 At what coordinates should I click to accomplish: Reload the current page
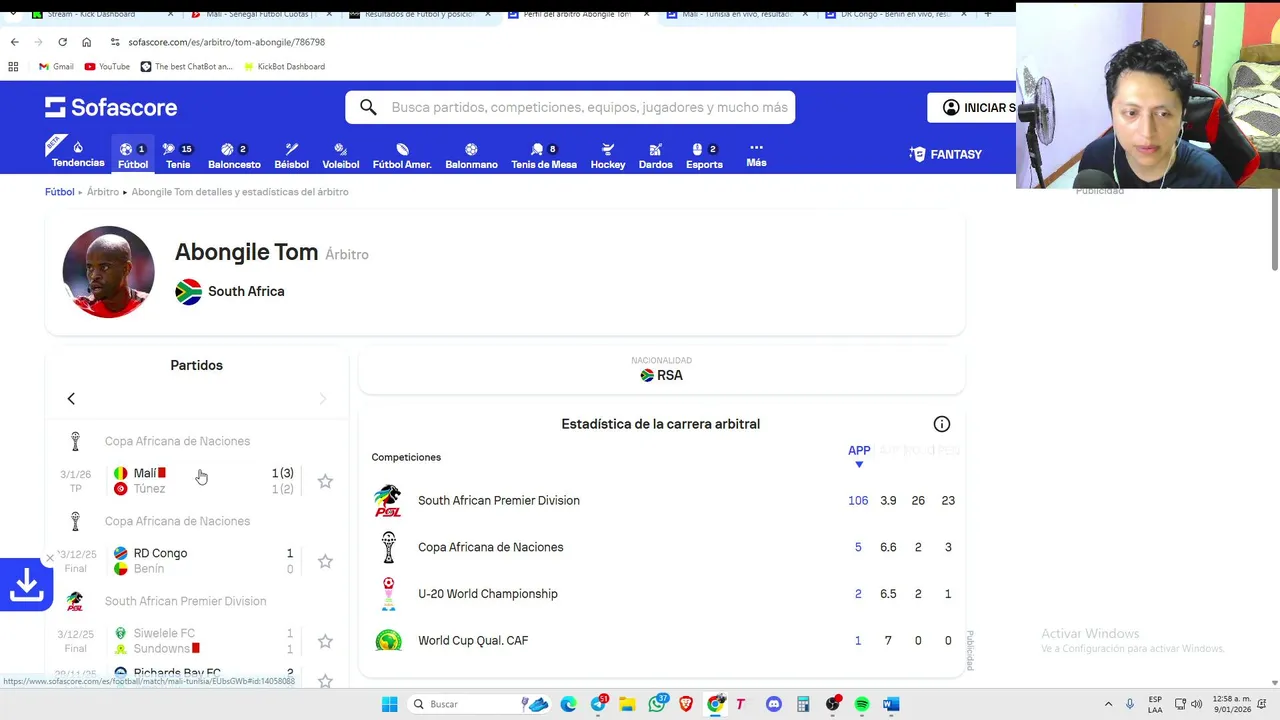[x=62, y=42]
